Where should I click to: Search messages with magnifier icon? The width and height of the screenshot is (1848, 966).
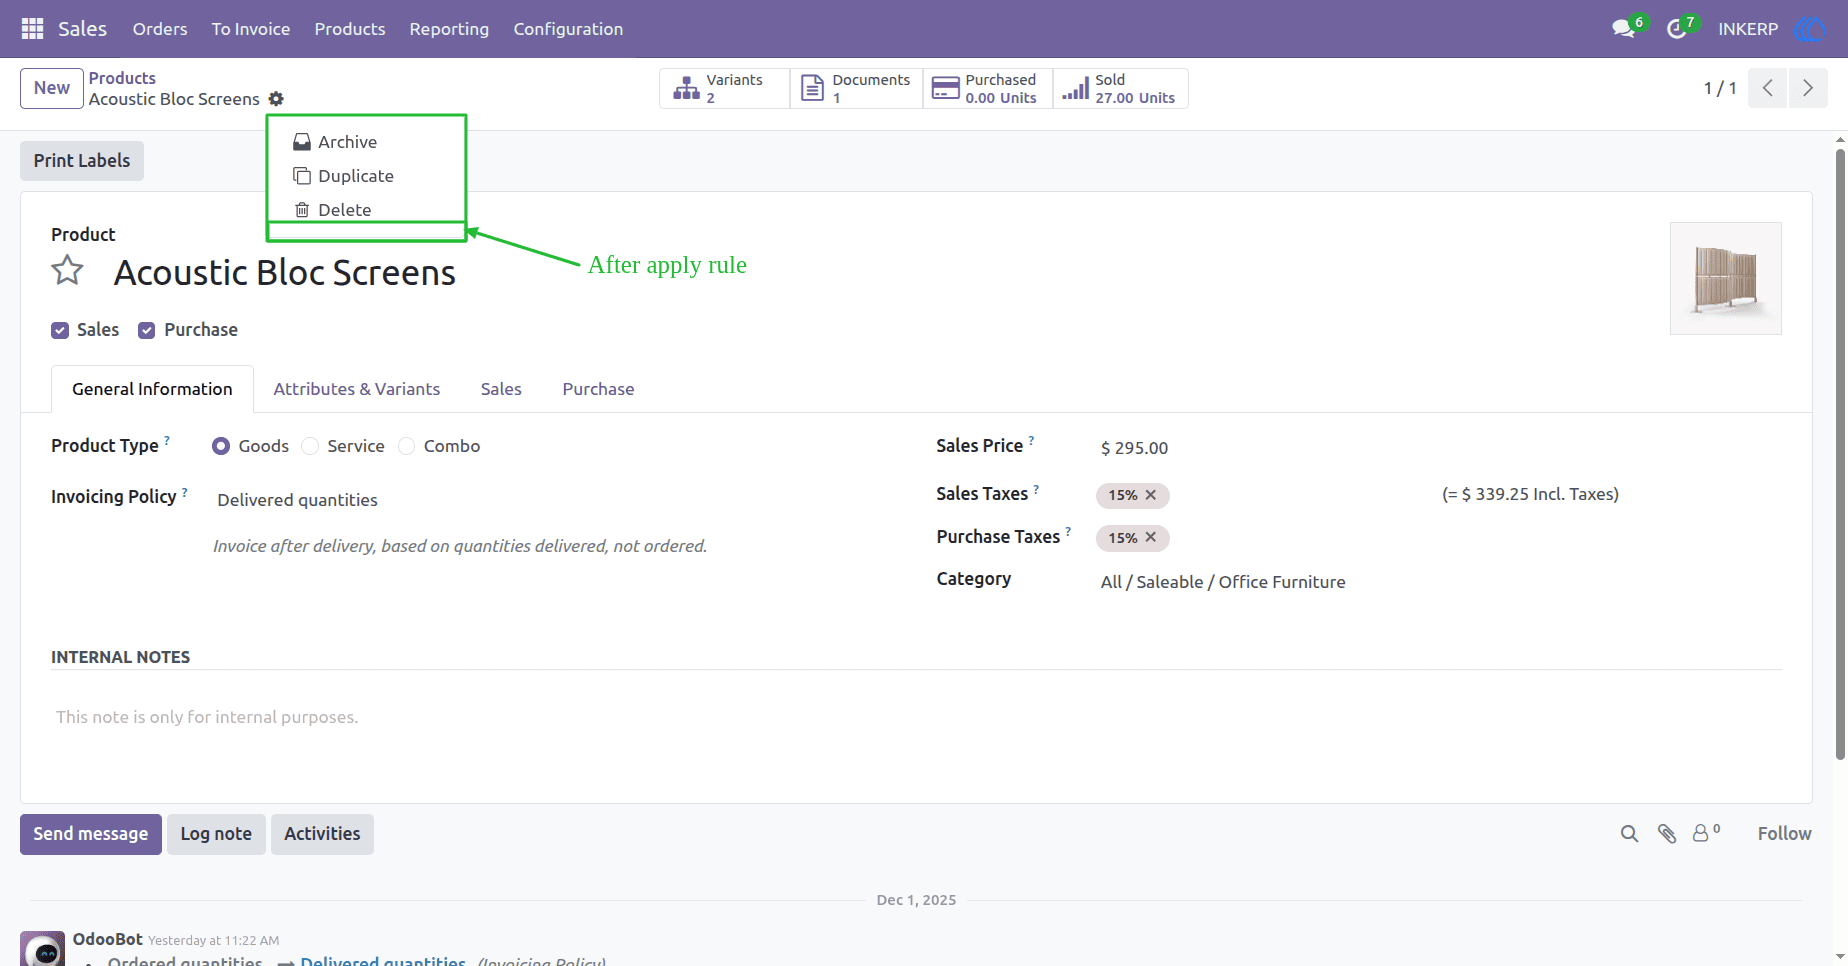(1629, 834)
